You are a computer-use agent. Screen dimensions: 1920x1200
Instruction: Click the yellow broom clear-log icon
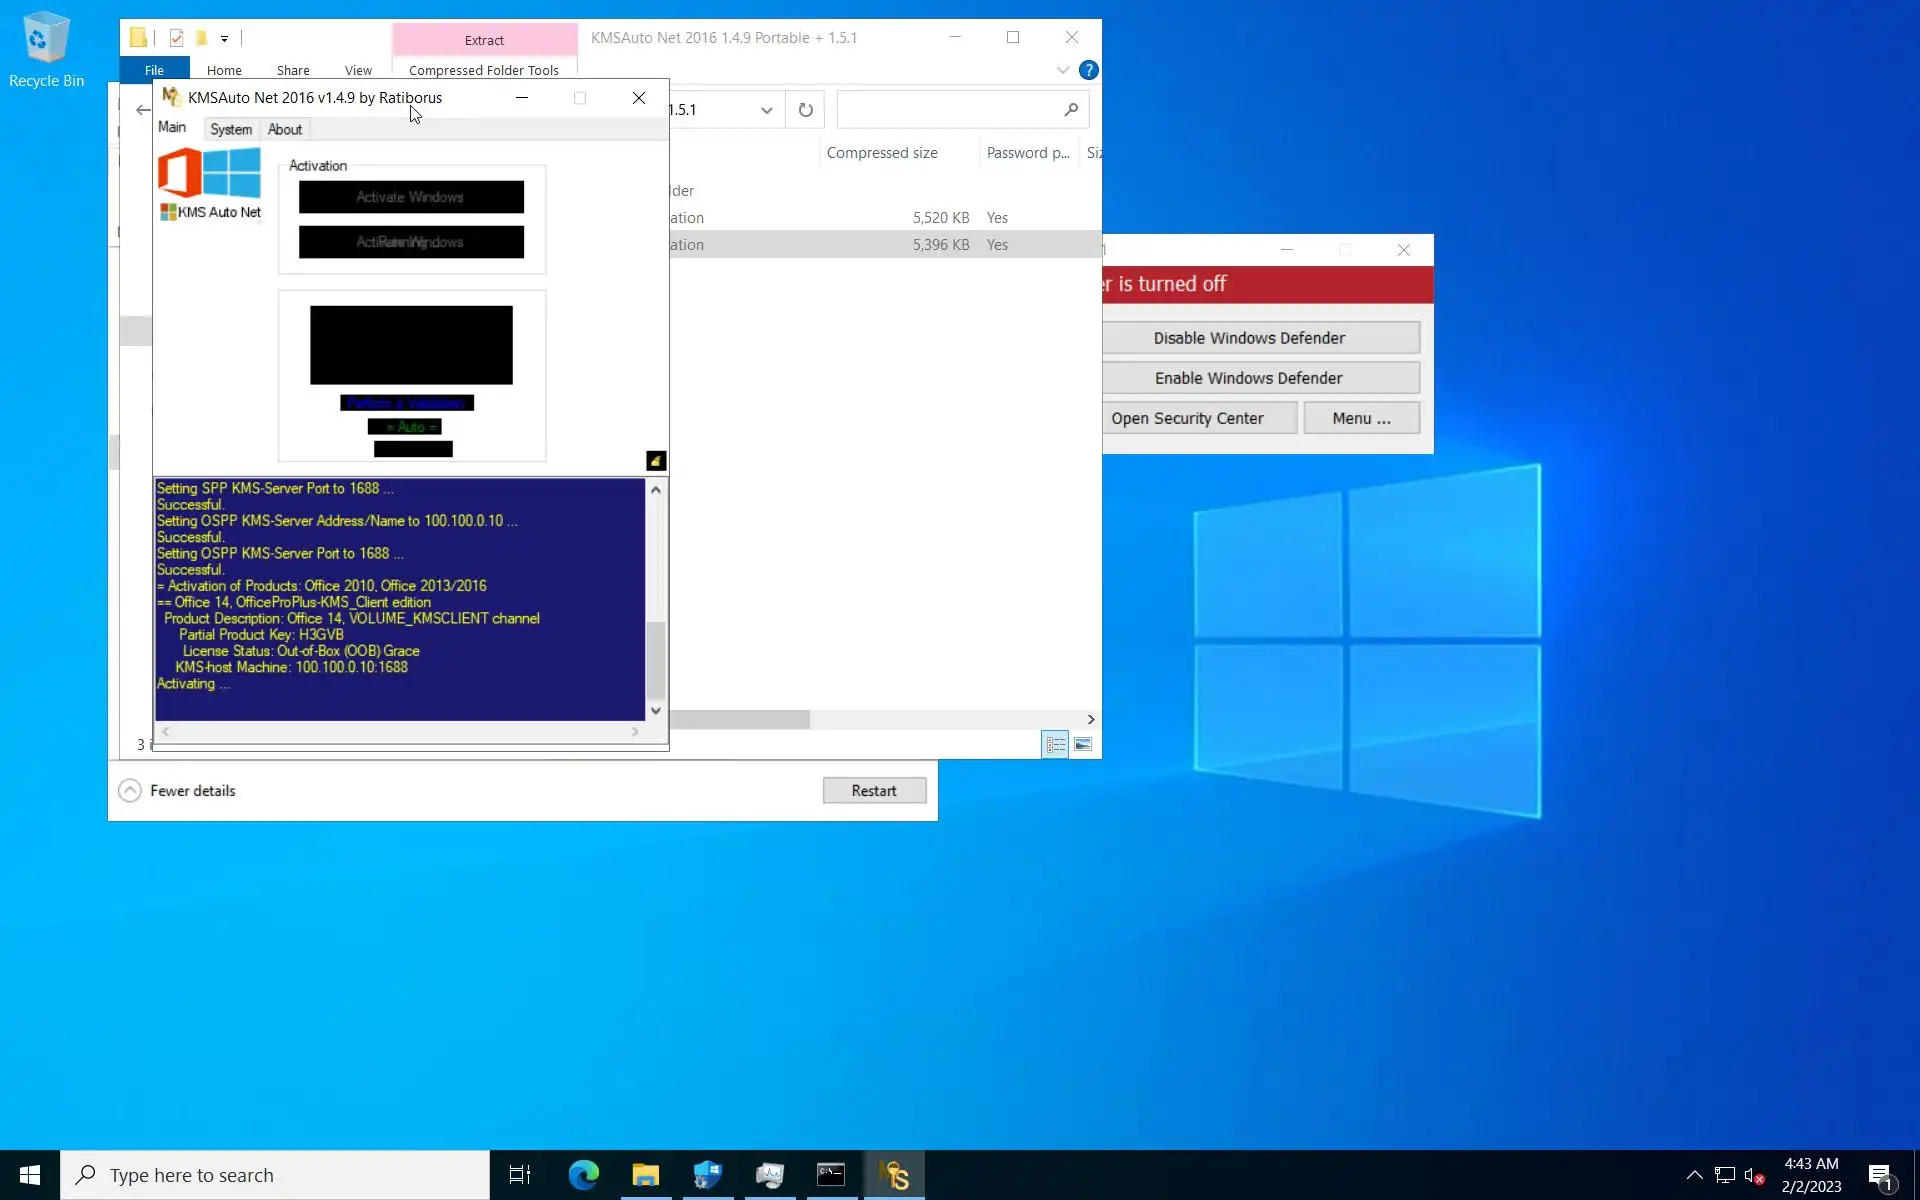[x=656, y=460]
